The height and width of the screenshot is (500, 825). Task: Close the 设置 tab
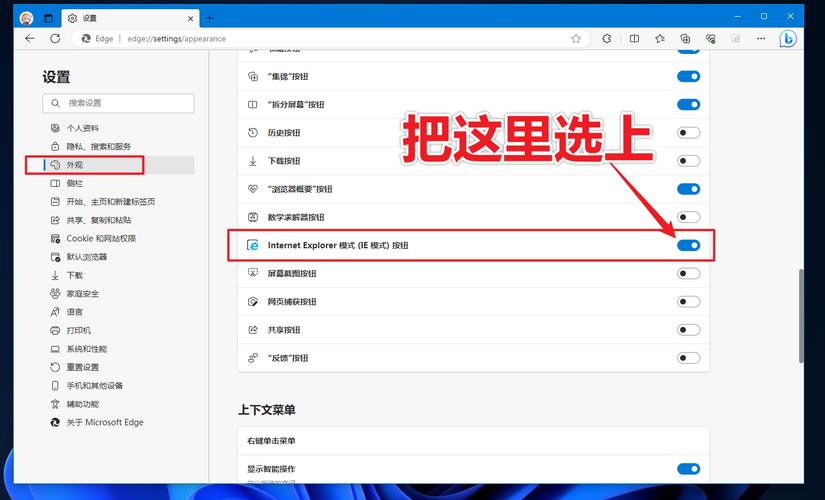tap(190, 18)
